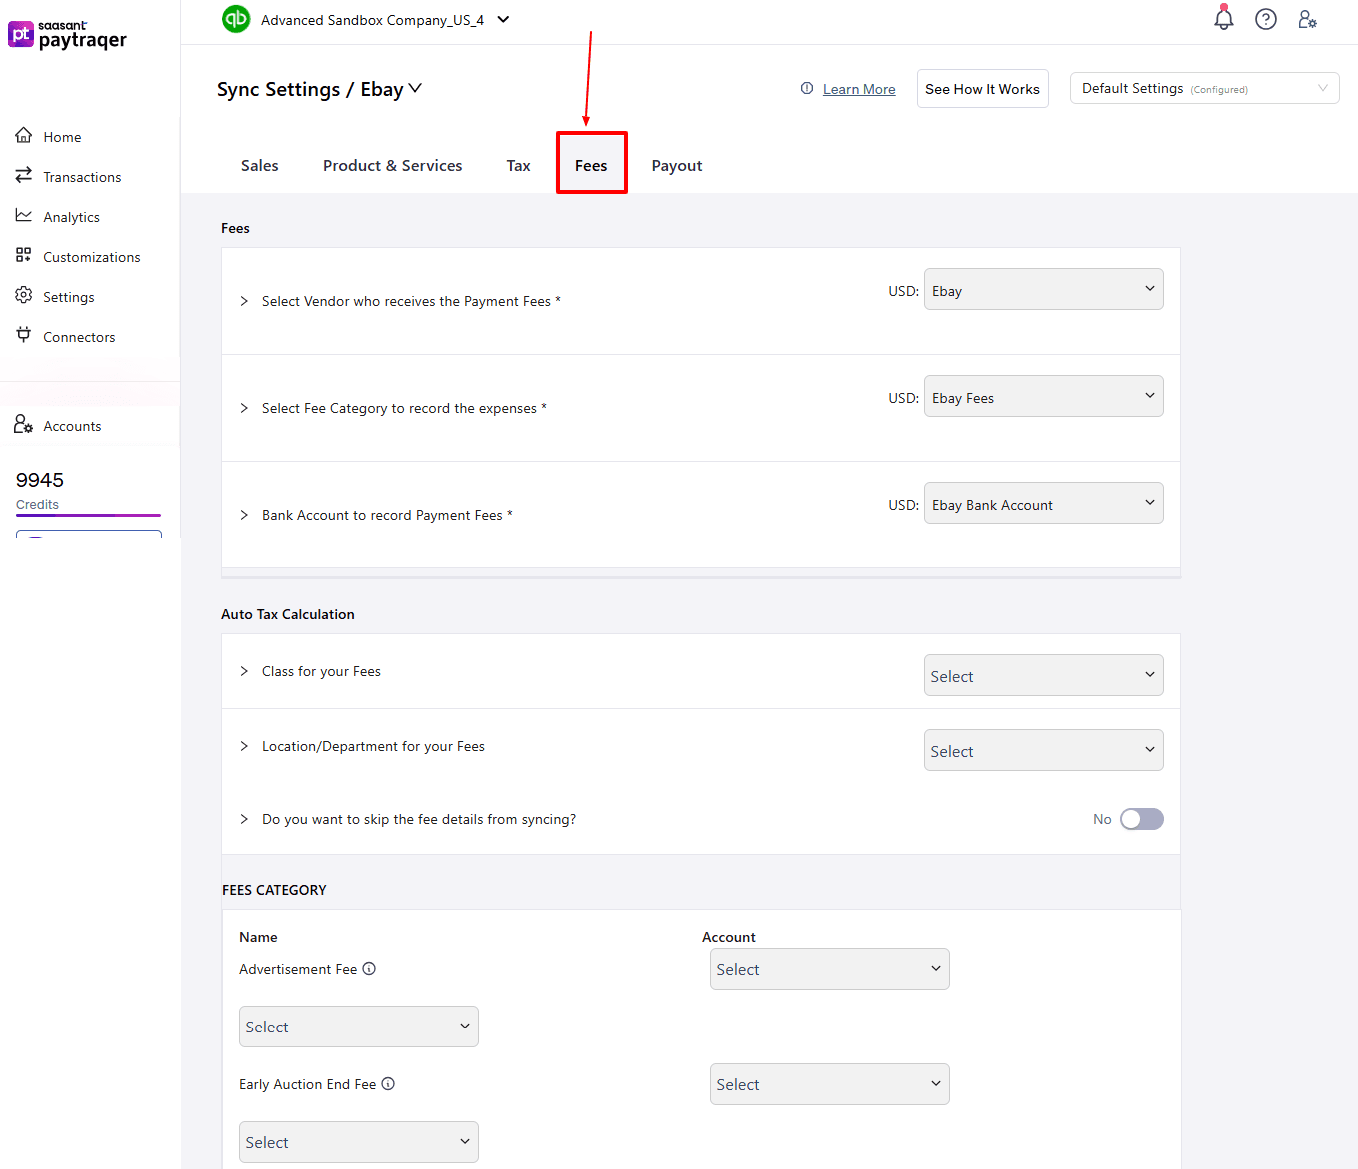
Task: Open the Default Settings dropdown
Action: (1205, 88)
